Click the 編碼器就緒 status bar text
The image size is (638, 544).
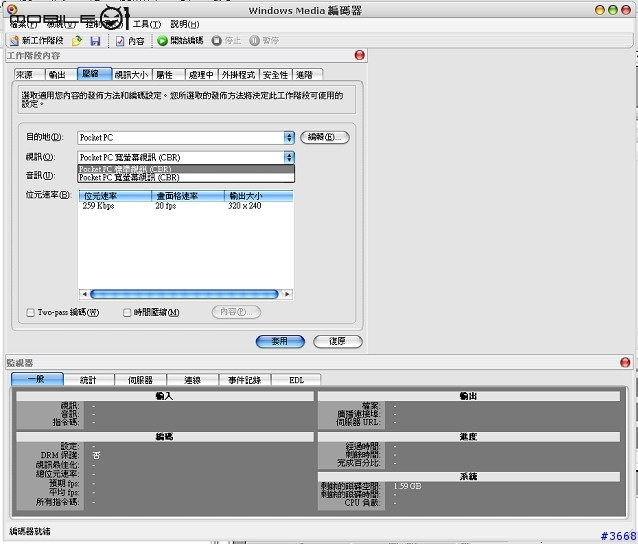click(30, 531)
